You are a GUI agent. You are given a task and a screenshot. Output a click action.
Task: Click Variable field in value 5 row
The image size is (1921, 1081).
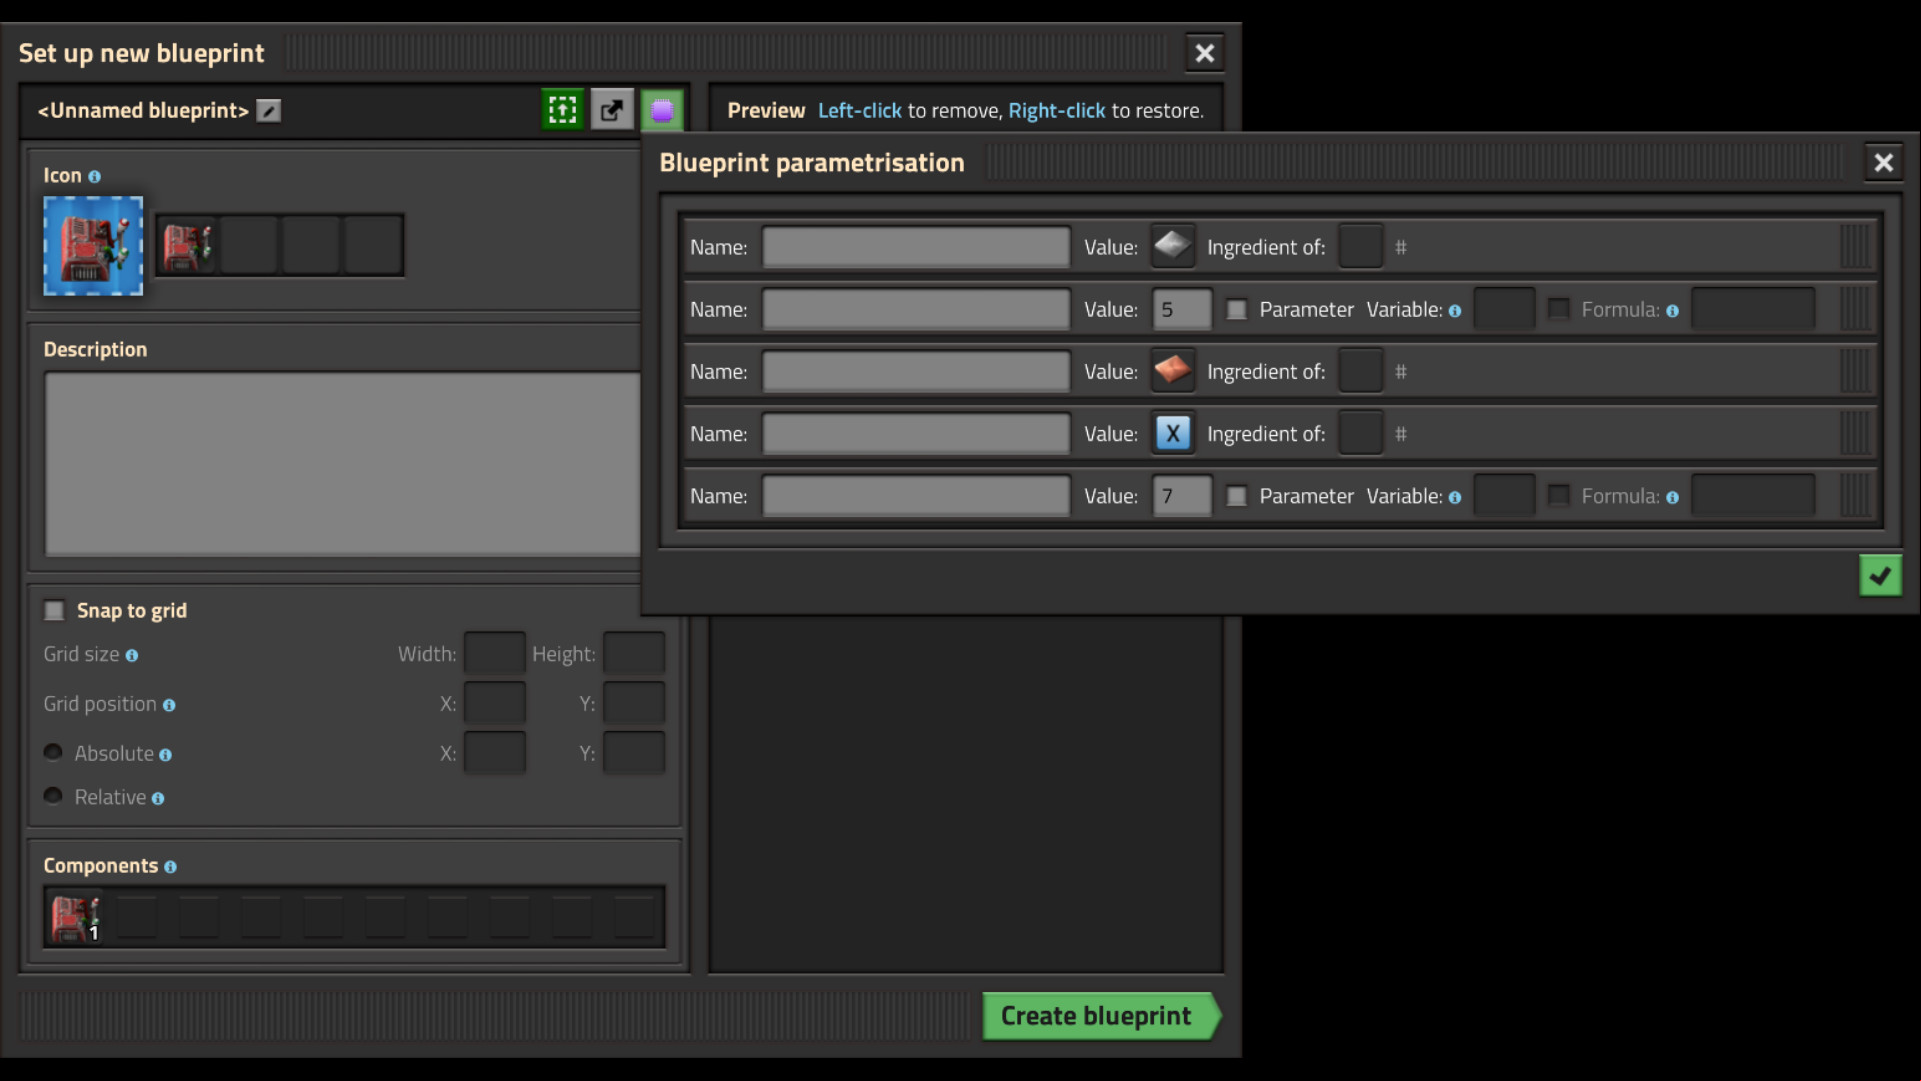pos(1504,309)
